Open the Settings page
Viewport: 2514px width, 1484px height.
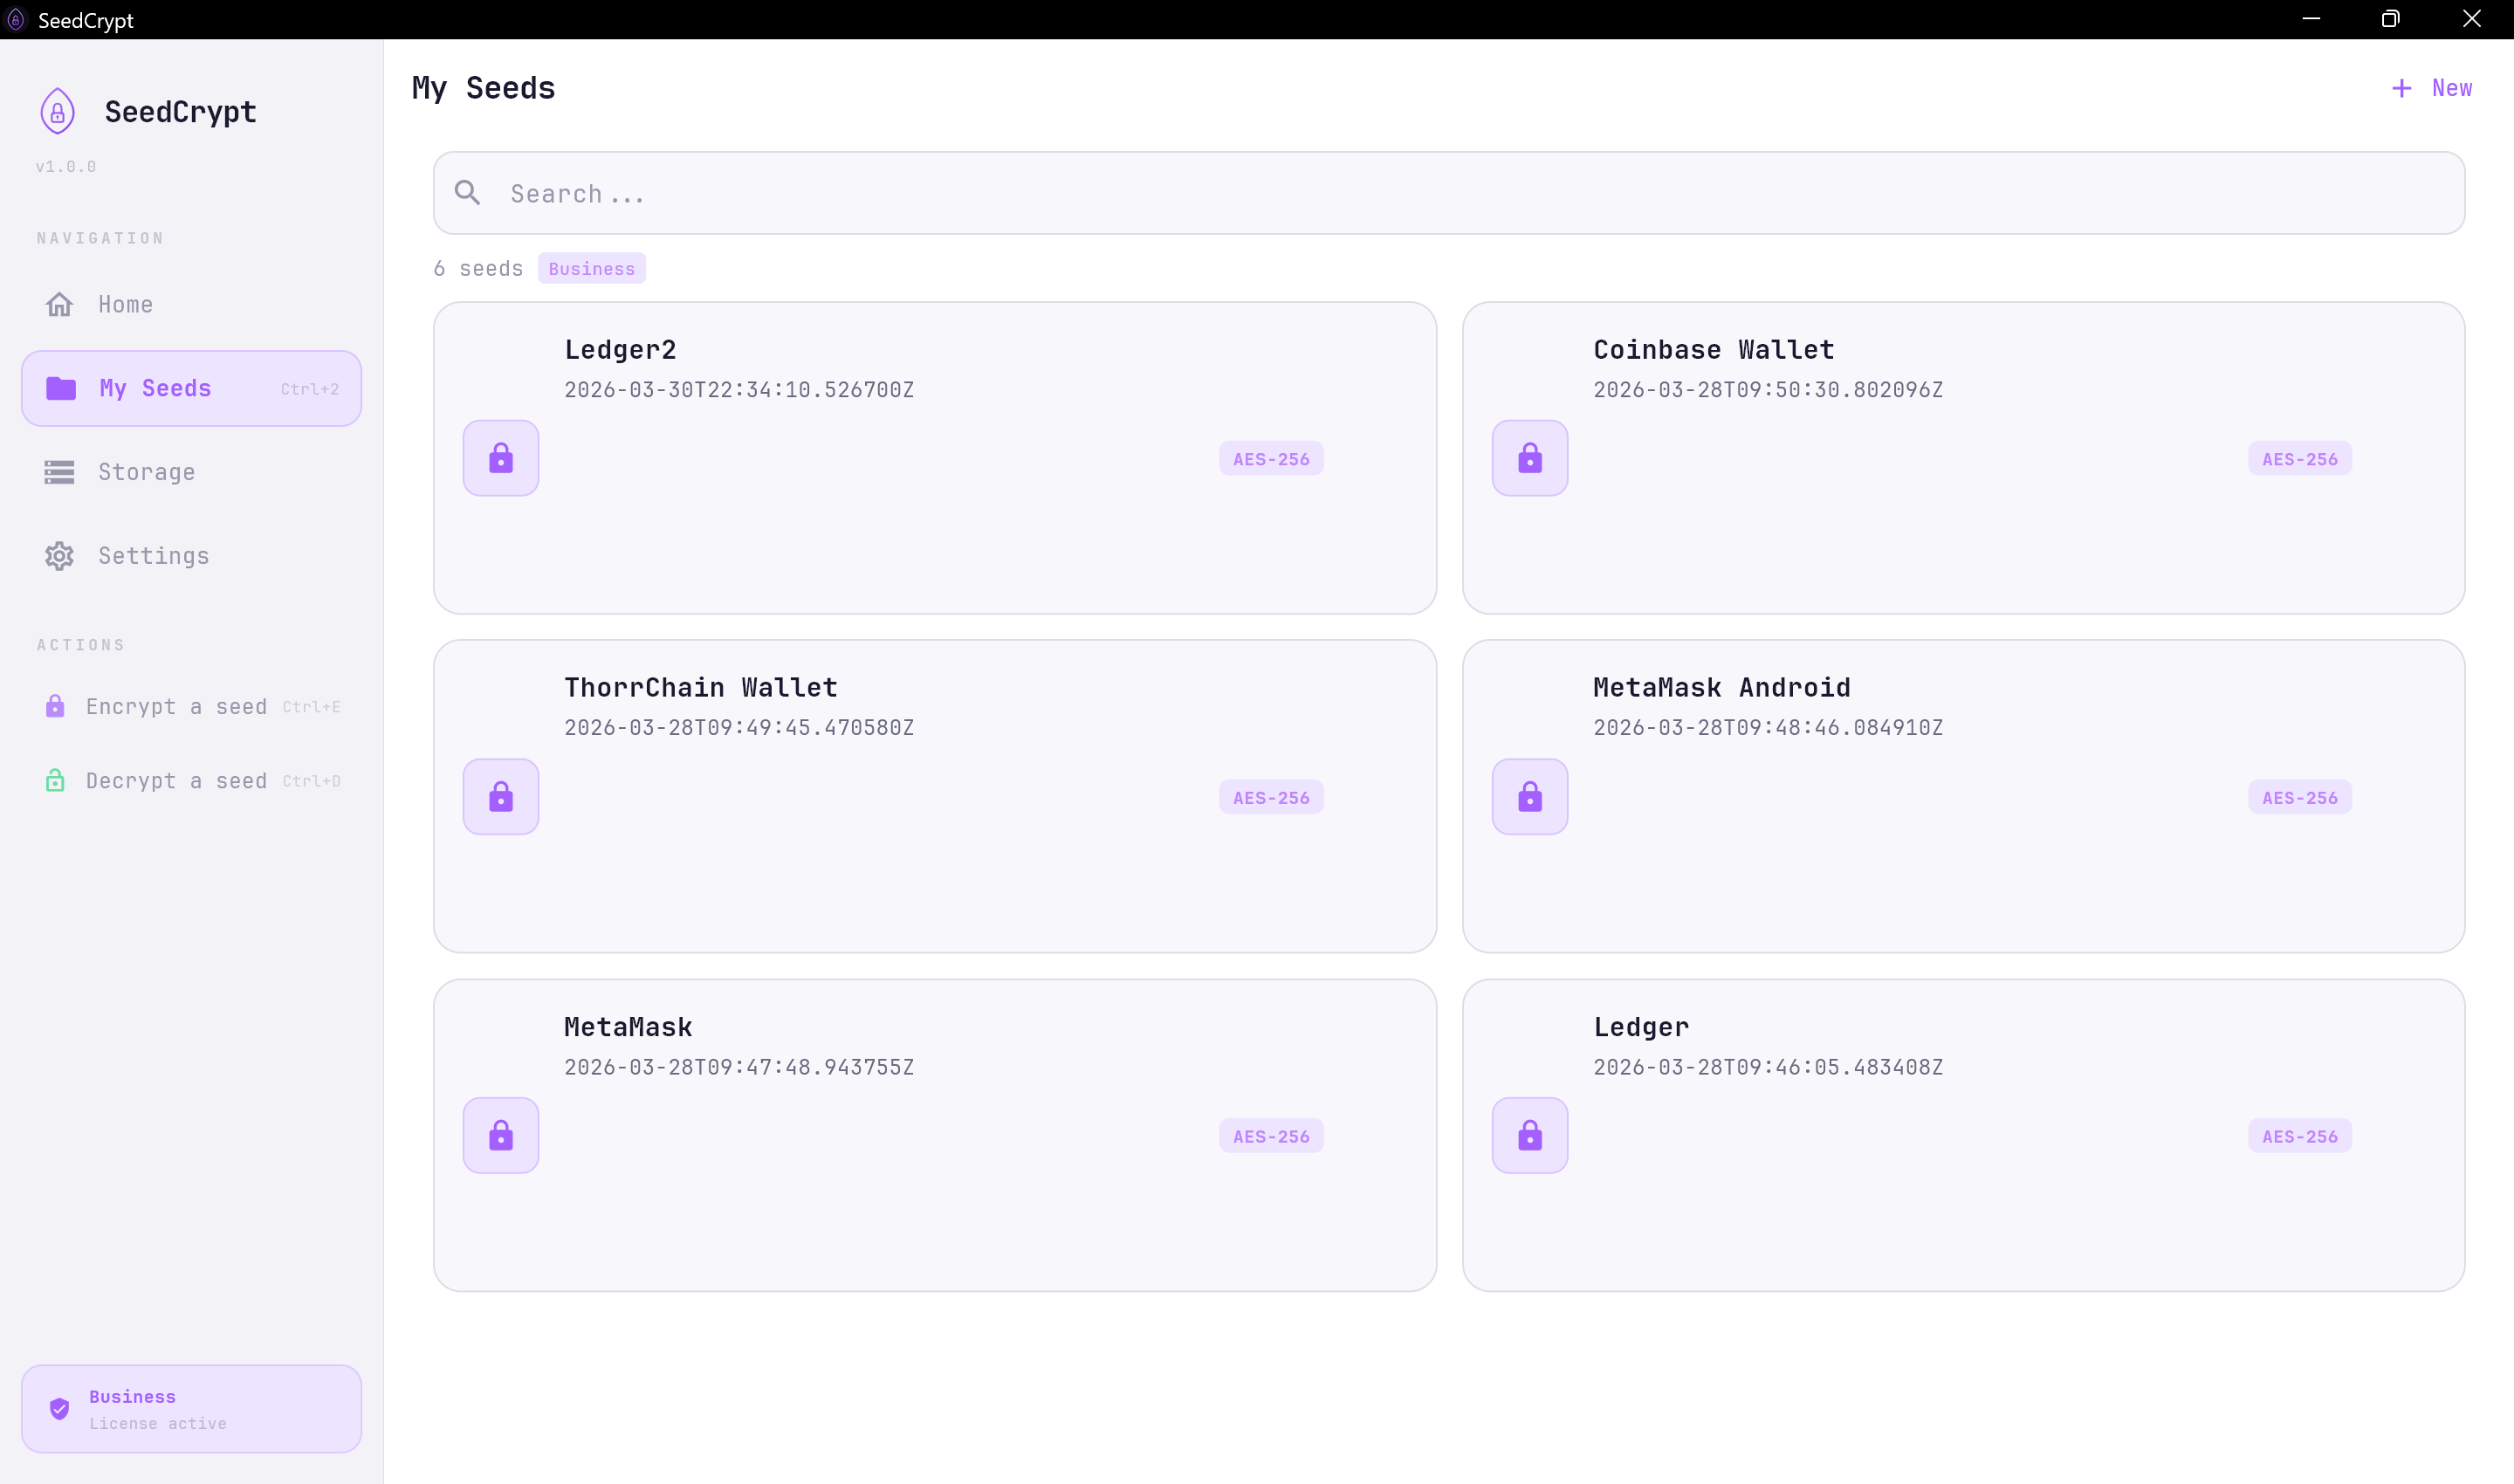pos(153,556)
